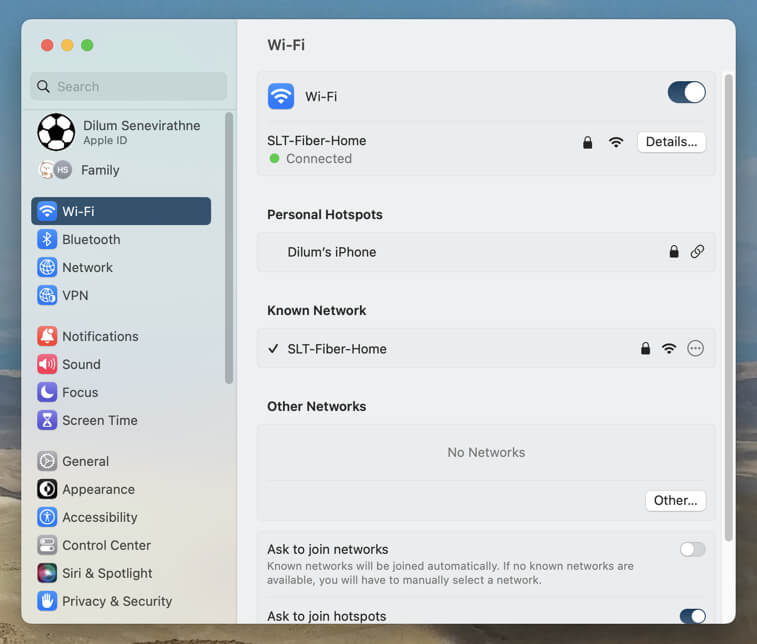Screen dimensions: 757x644
Task: Open Appearance settings
Action: [121, 490]
